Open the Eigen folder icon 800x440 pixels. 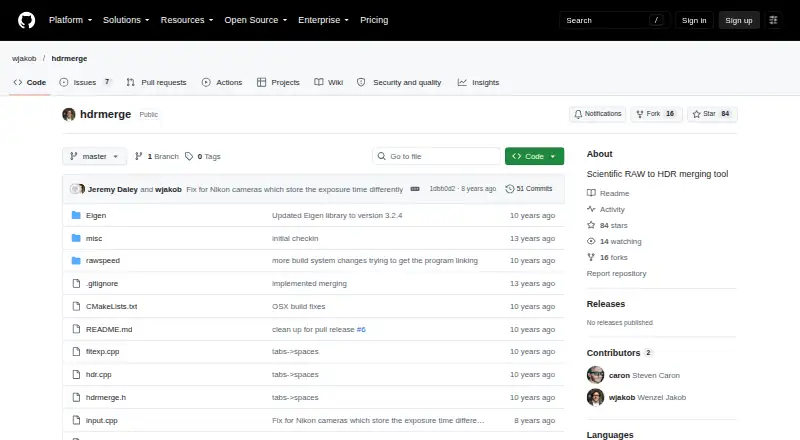click(76, 215)
